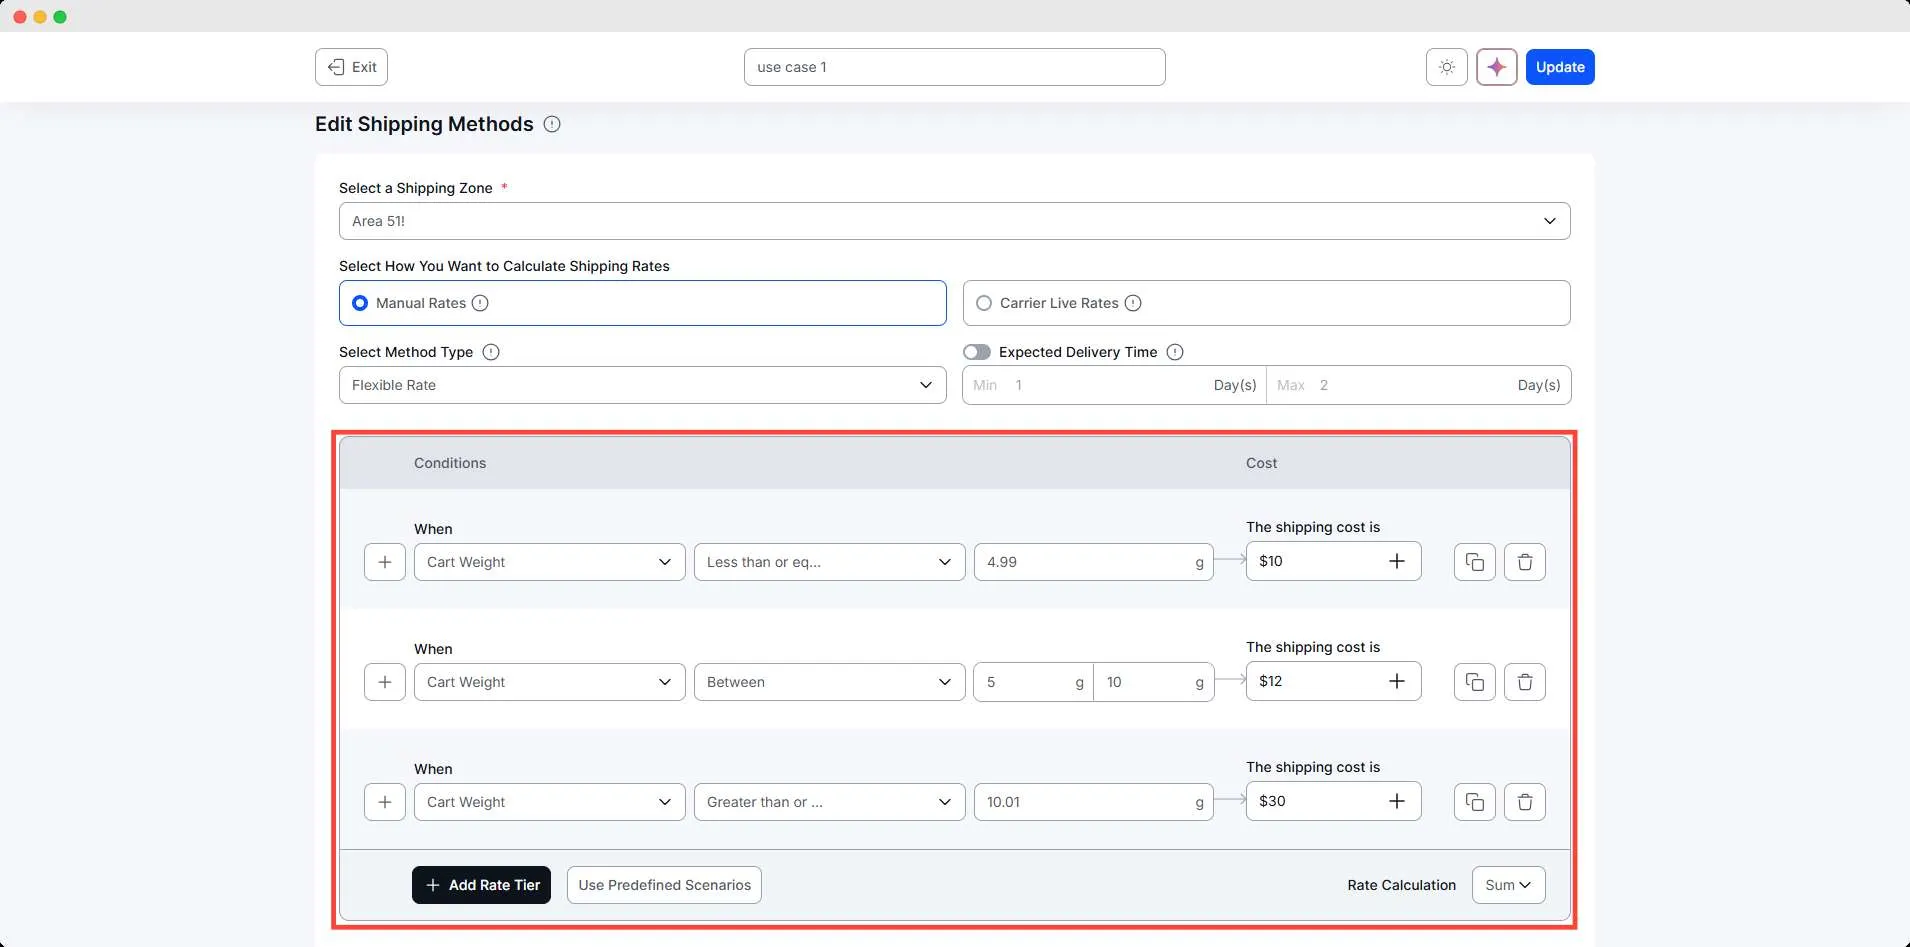Viewport: 1910px width, 947px height.
Task: Click the use case 1 name field
Action: (954, 66)
